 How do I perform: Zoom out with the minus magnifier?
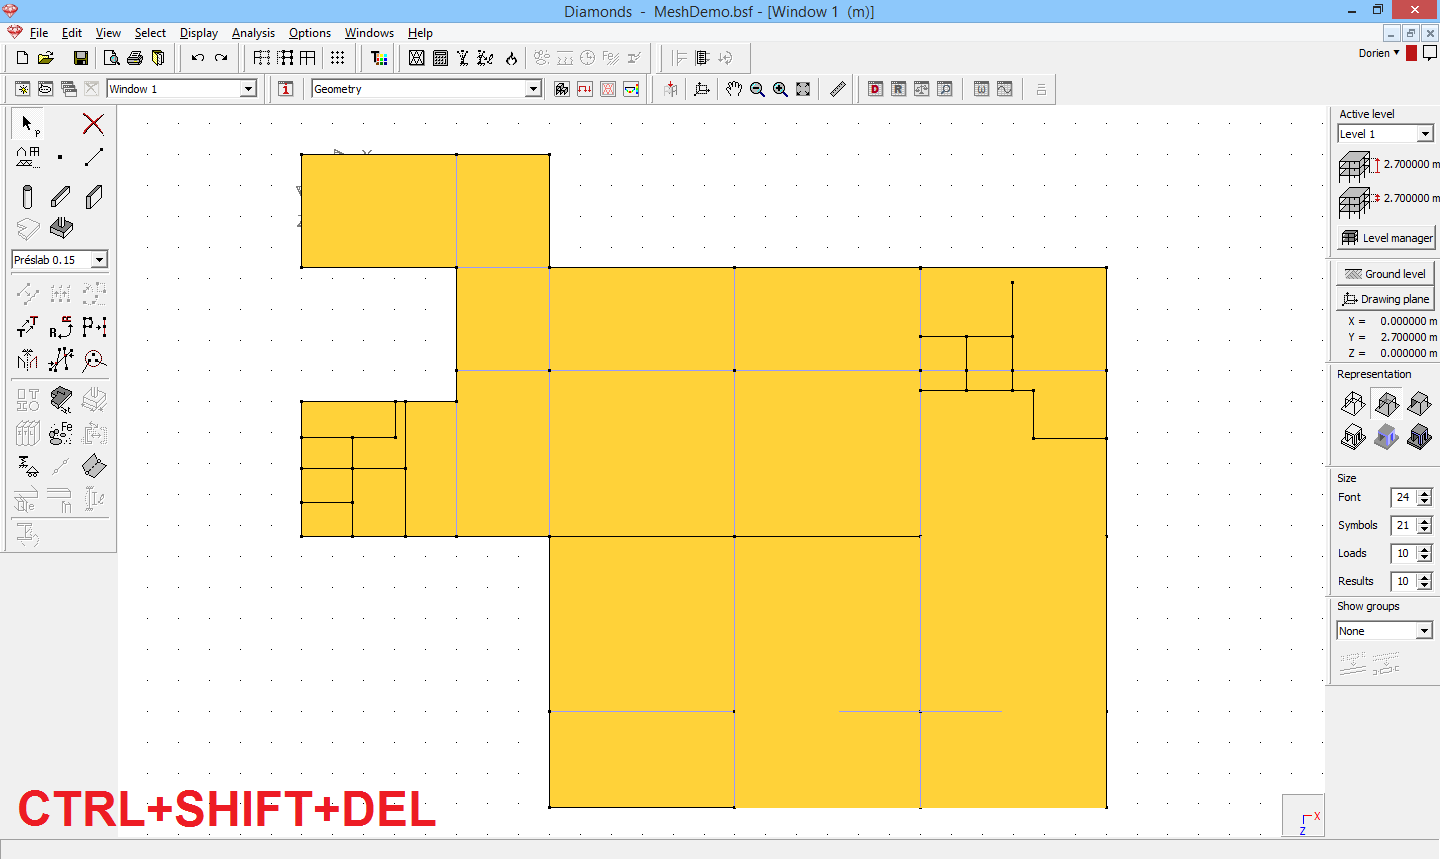(757, 89)
